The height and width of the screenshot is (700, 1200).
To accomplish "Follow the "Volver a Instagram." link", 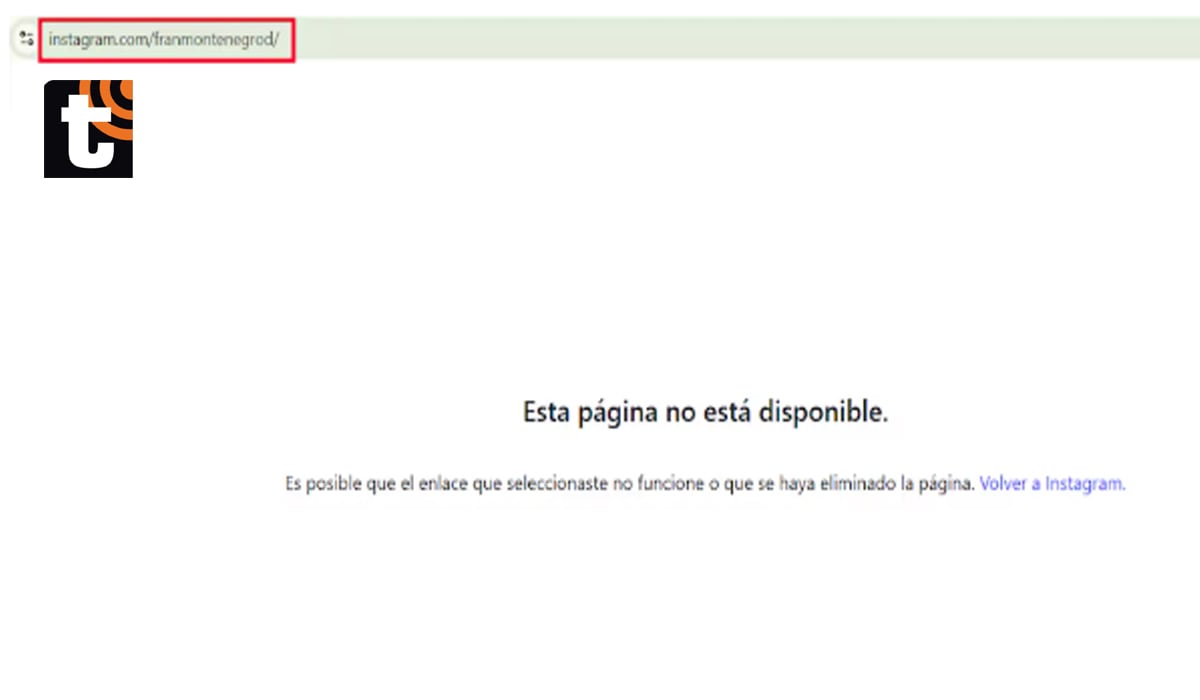I will 1052,484.
